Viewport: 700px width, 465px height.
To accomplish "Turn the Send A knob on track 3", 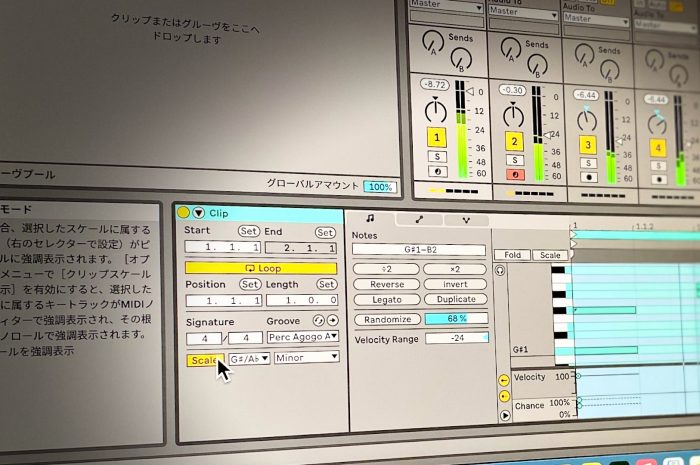I will [584, 55].
